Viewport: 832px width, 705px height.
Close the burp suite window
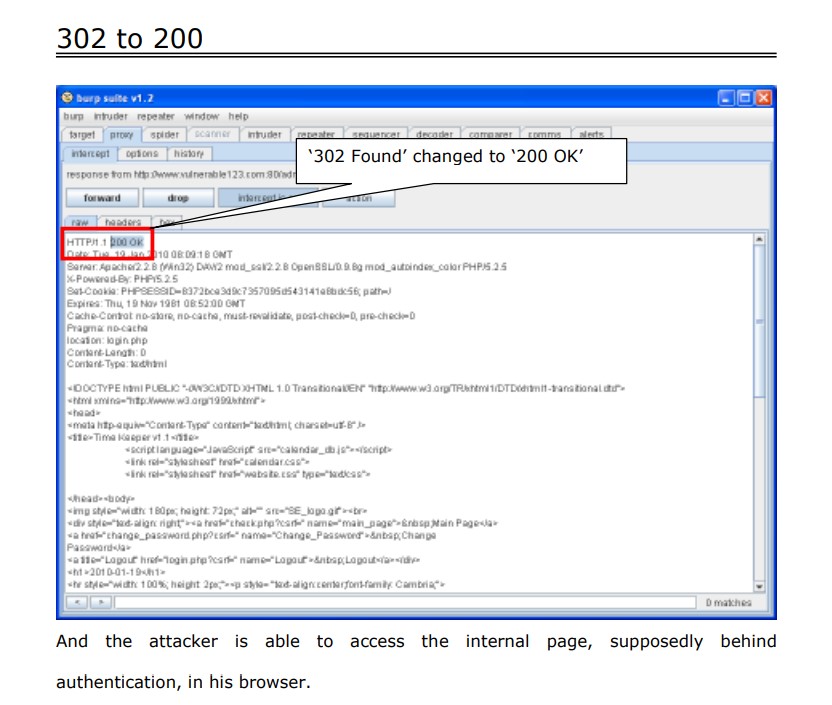pos(764,98)
